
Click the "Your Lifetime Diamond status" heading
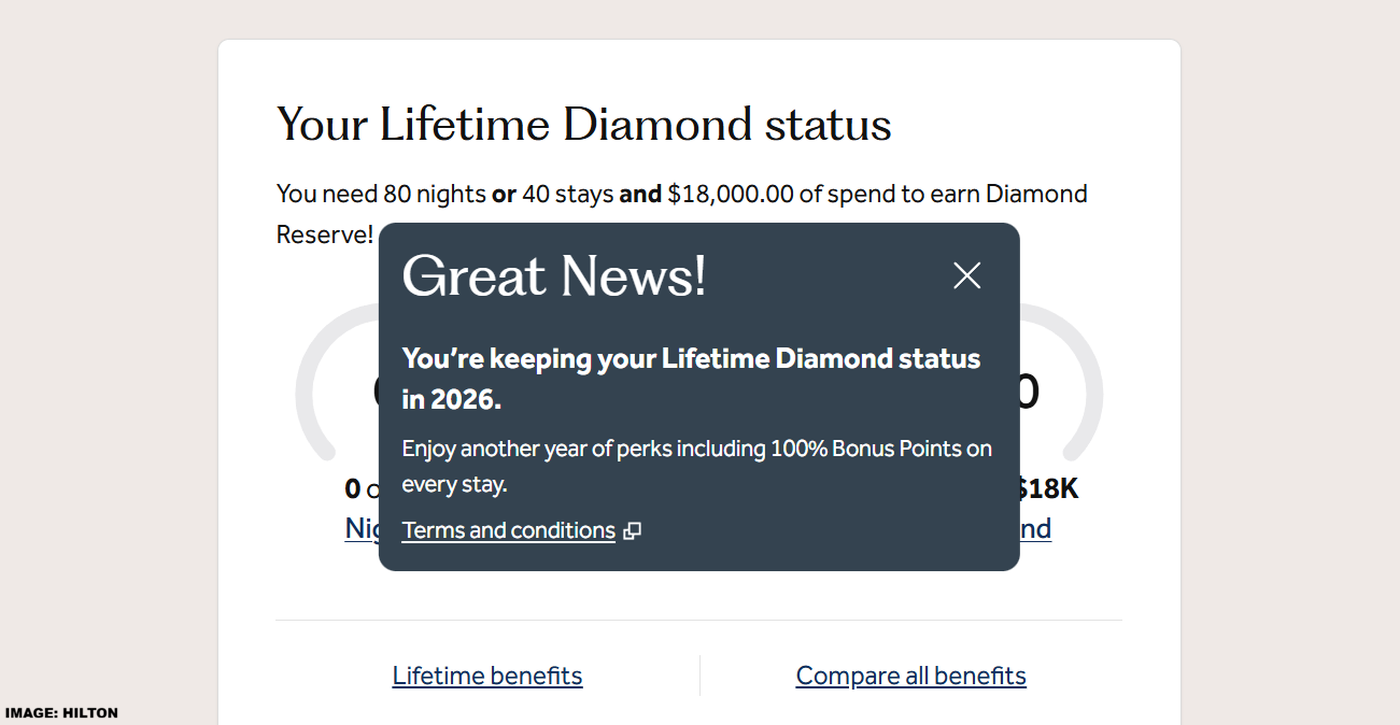(x=584, y=125)
